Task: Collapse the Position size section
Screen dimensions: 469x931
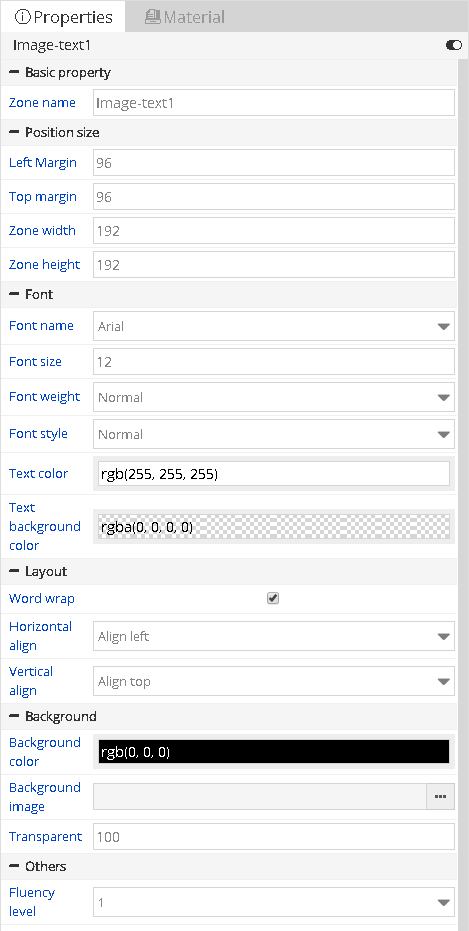Action: tap(14, 132)
